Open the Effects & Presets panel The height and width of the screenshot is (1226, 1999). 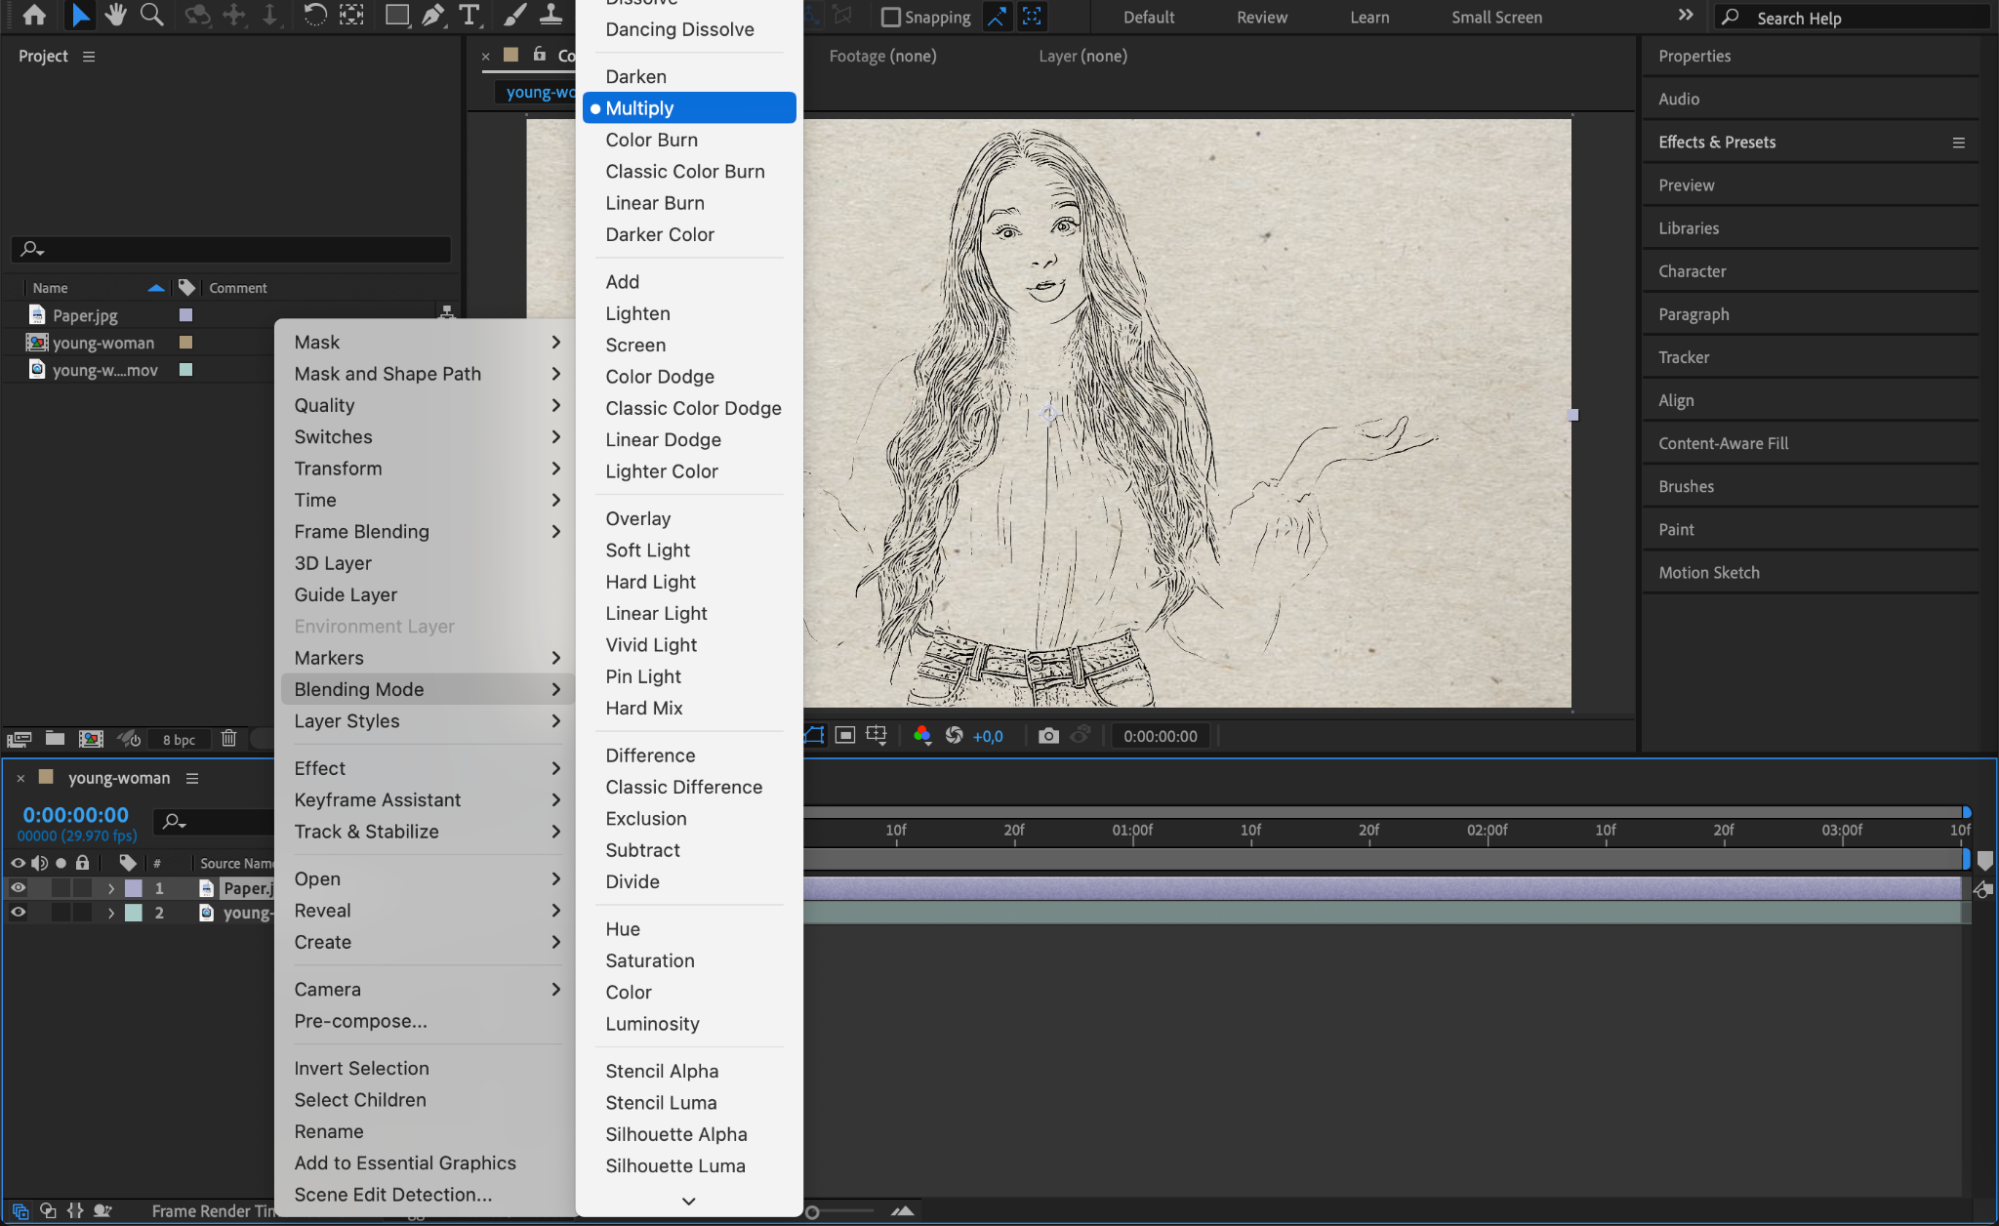tap(1716, 142)
